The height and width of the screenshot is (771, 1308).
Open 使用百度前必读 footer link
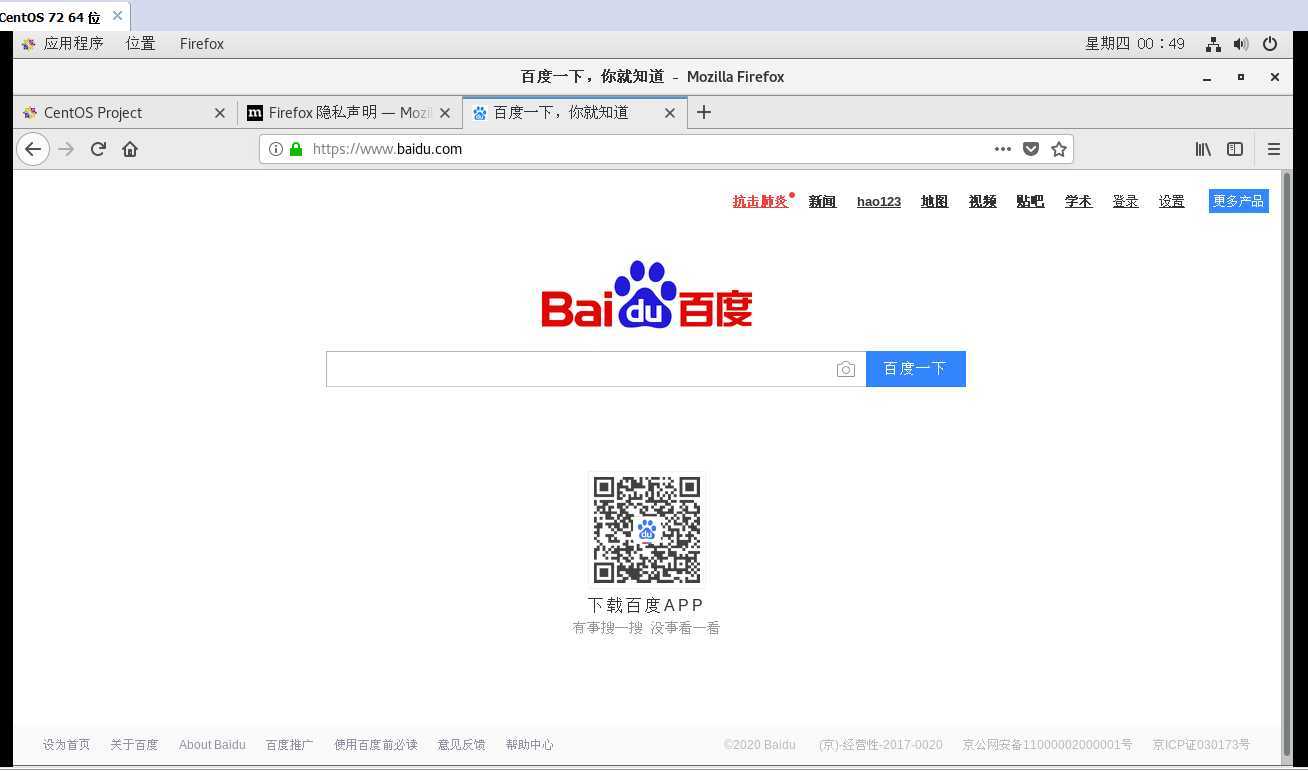click(x=375, y=745)
